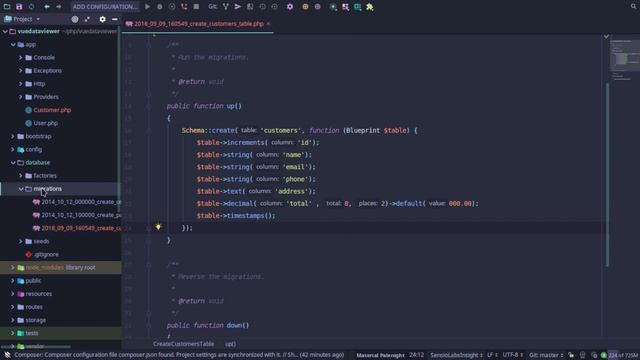Click the pink toolbar icon beside teal search

tap(345, 7)
